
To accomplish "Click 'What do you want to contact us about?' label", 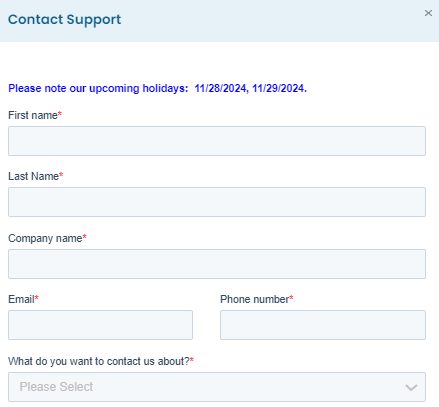I will pyautogui.click(x=99, y=361).
